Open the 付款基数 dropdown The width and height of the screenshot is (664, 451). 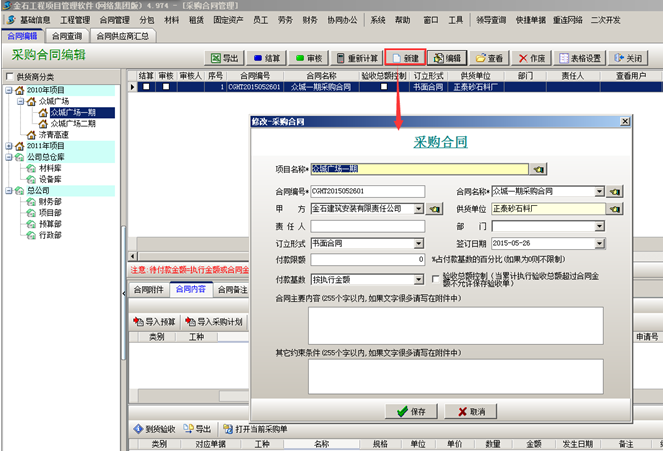[x=419, y=279]
